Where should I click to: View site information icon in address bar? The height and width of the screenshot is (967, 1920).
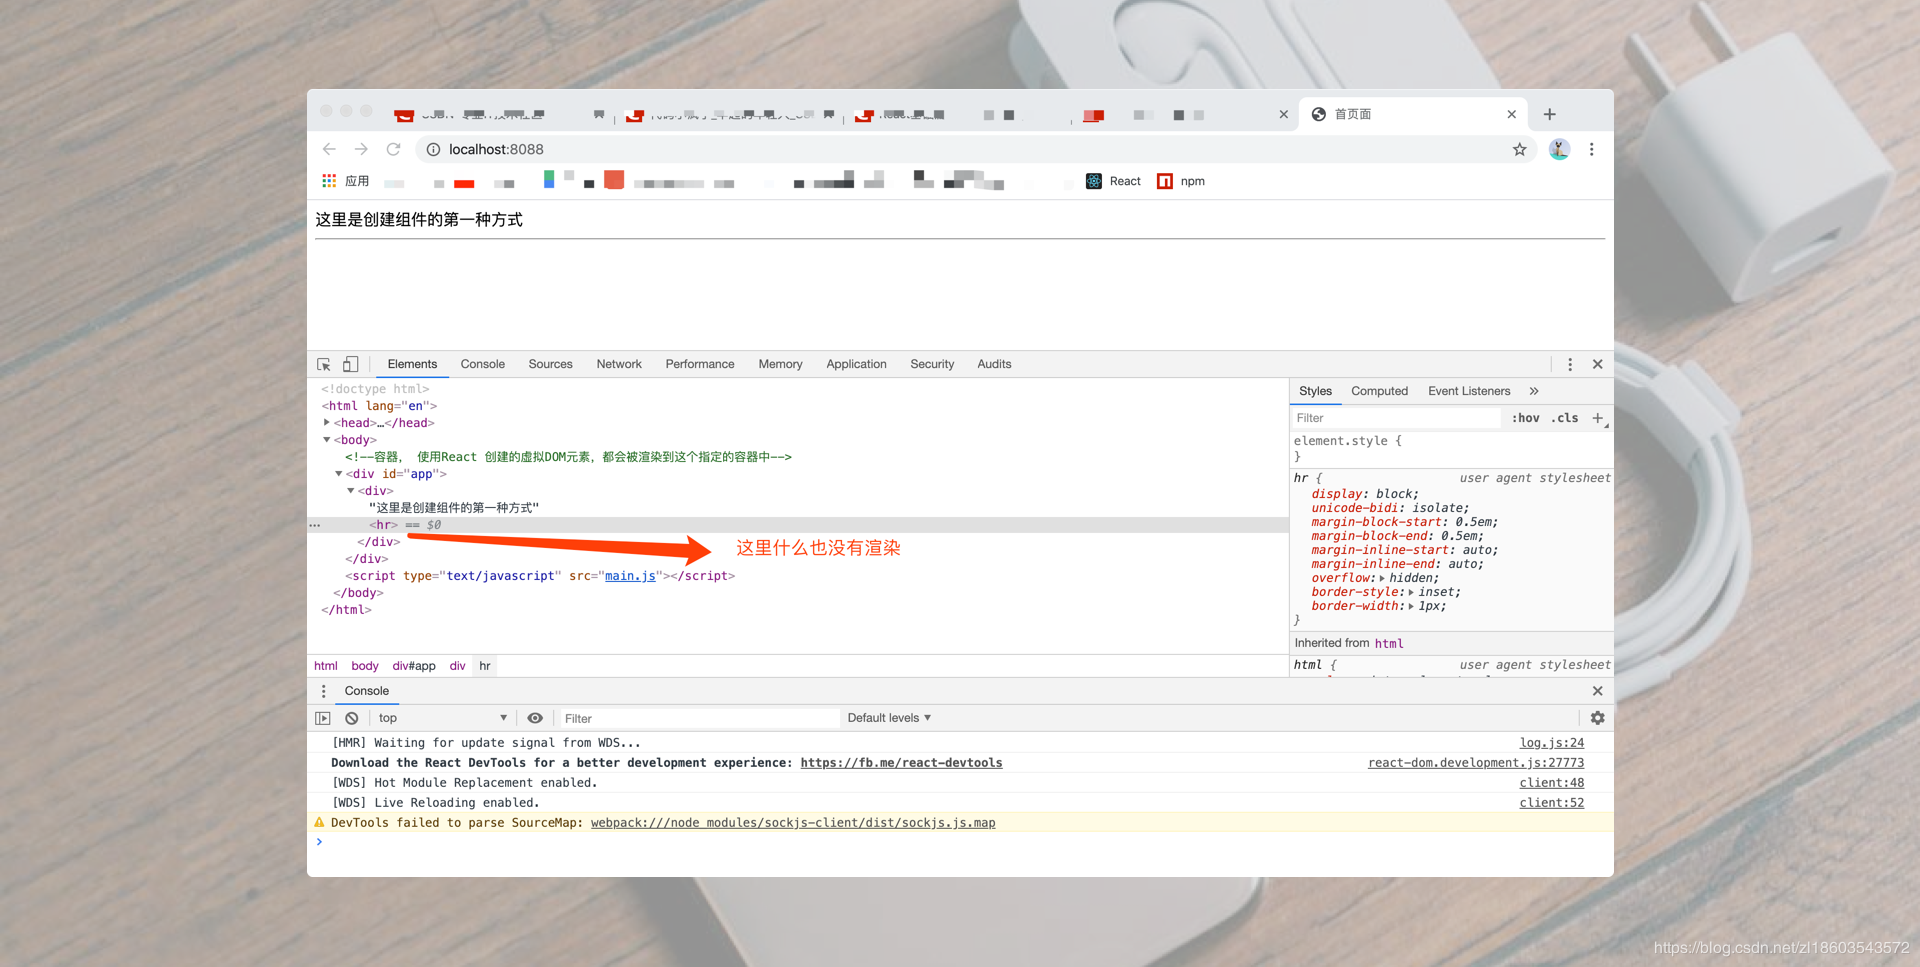pos(433,149)
